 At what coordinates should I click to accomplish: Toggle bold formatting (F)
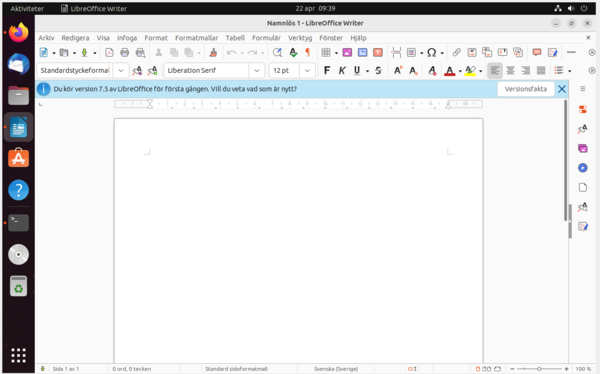(x=326, y=70)
